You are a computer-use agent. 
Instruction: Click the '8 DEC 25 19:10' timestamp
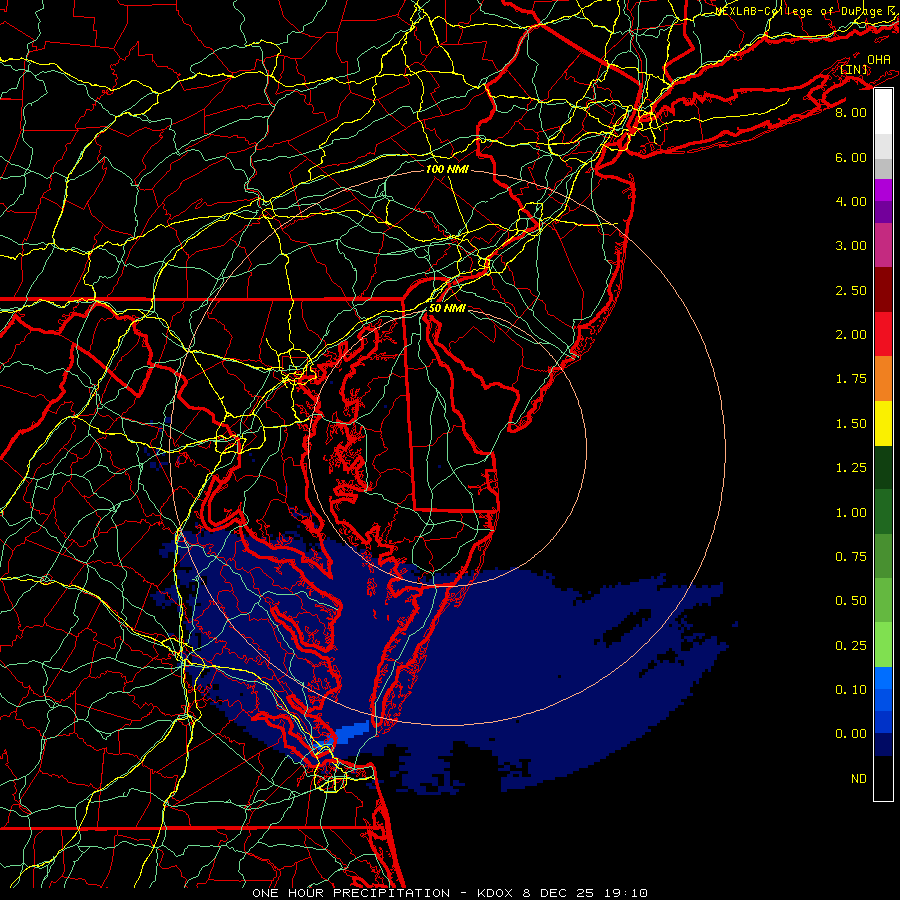click(585, 893)
